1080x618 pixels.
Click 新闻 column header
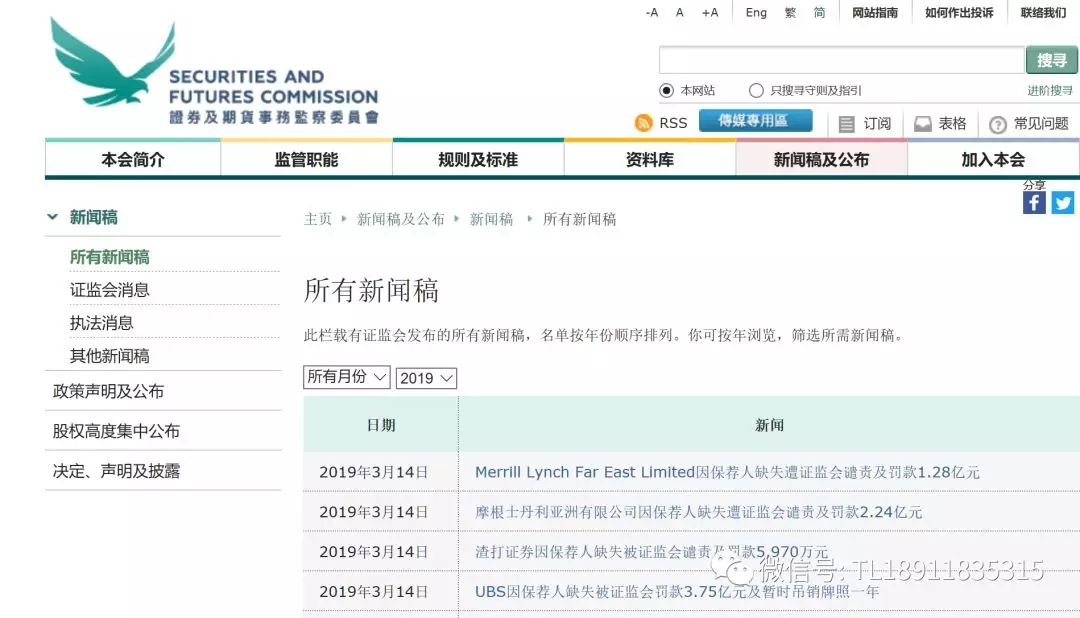769,425
